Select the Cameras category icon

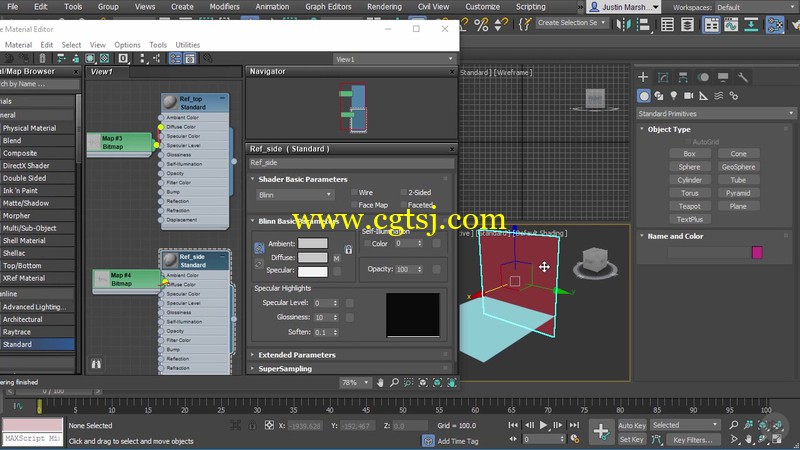click(688, 96)
